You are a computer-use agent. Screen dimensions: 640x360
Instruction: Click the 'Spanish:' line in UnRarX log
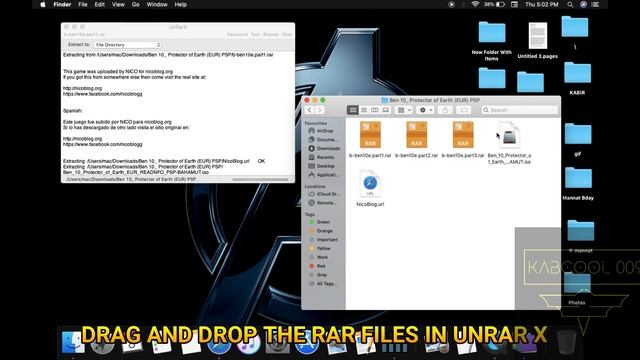[x=73, y=111]
